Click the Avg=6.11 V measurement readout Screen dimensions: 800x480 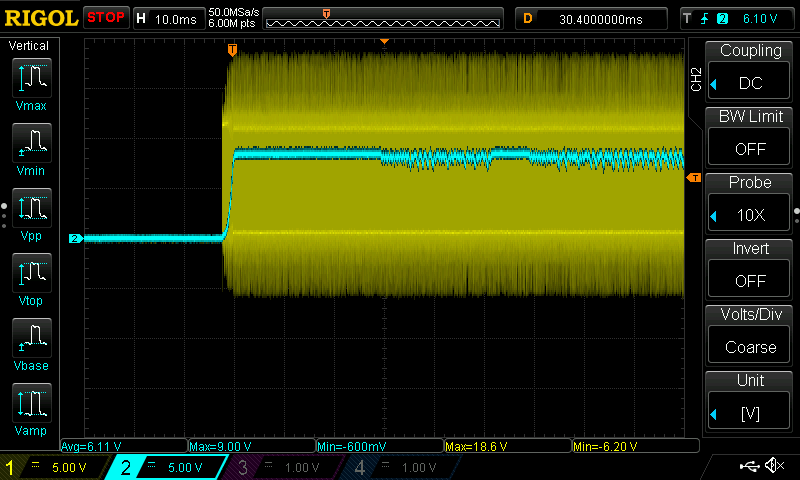point(124,446)
